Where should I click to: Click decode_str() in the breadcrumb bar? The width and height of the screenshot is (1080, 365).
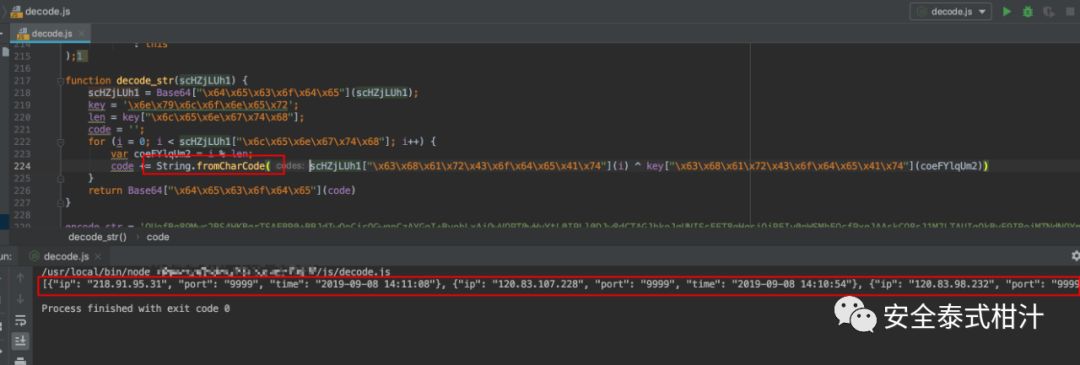click(x=97, y=237)
